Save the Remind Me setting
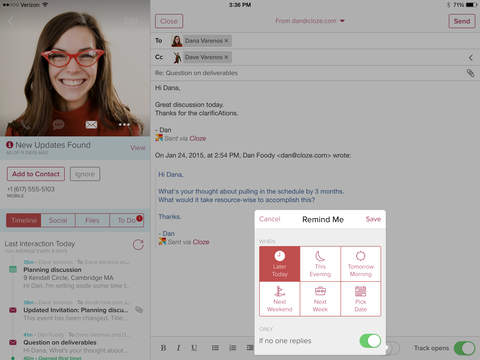 click(373, 219)
